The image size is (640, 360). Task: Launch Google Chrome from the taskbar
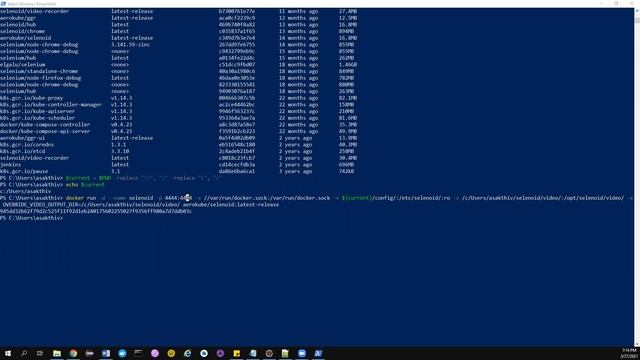pyautogui.click(x=73, y=353)
